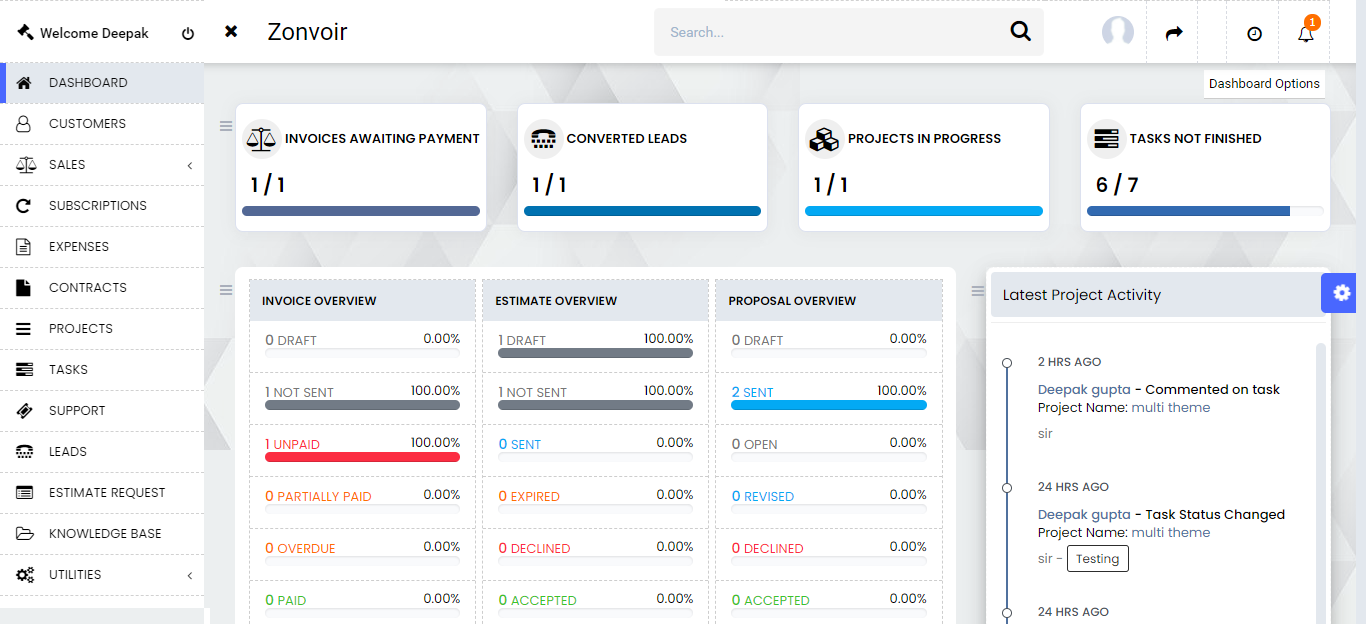Click the Testing status tag
1366x624 pixels.
[1097, 559]
